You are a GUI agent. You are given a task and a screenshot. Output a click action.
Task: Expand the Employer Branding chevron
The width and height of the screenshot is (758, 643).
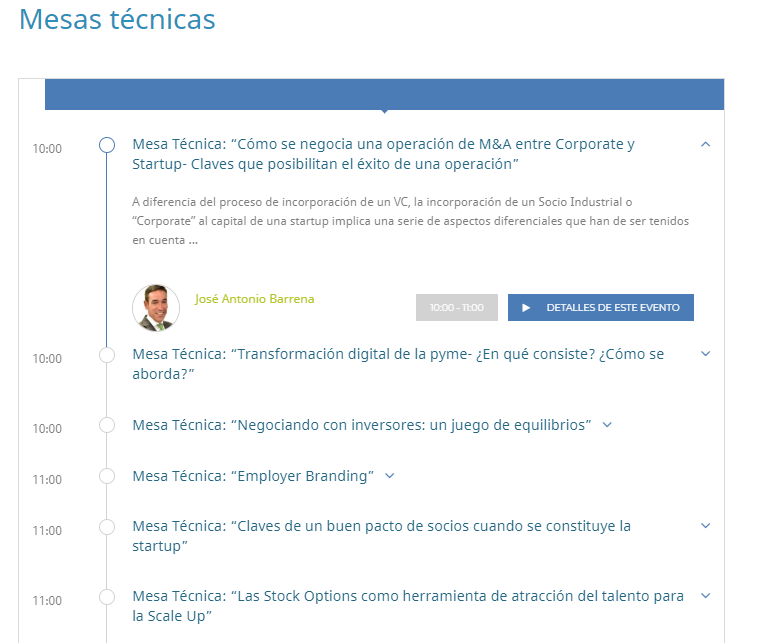pyautogui.click(x=390, y=476)
